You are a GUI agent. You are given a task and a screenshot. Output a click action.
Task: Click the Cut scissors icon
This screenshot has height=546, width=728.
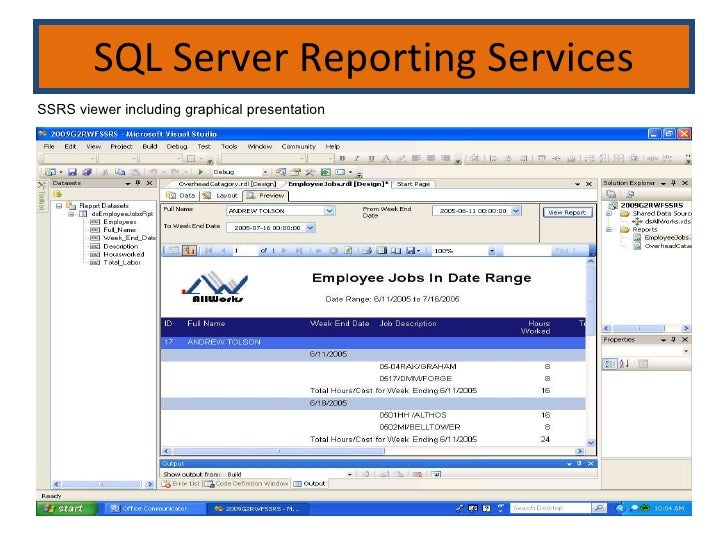pos(105,172)
